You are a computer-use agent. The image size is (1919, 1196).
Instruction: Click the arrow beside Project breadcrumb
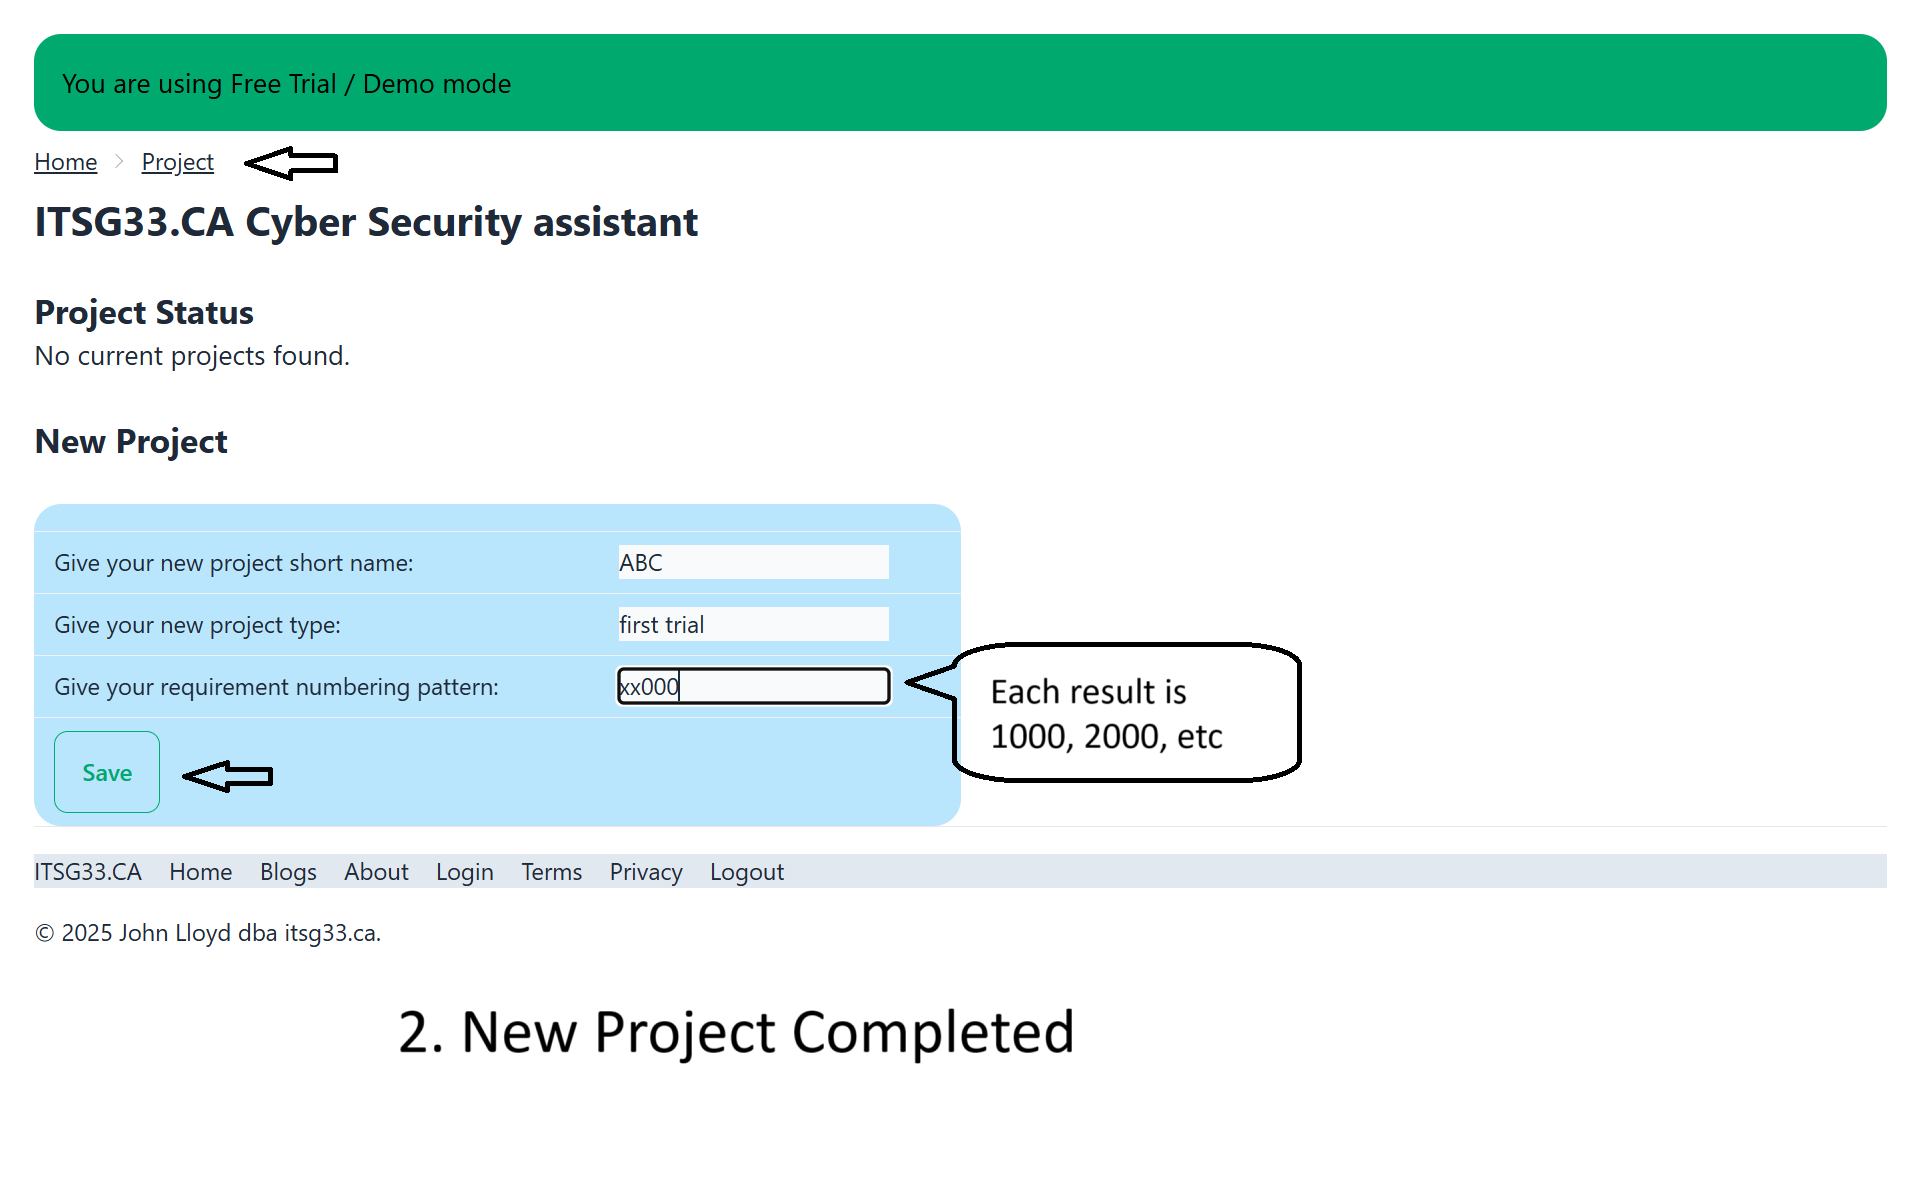[292, 163]
